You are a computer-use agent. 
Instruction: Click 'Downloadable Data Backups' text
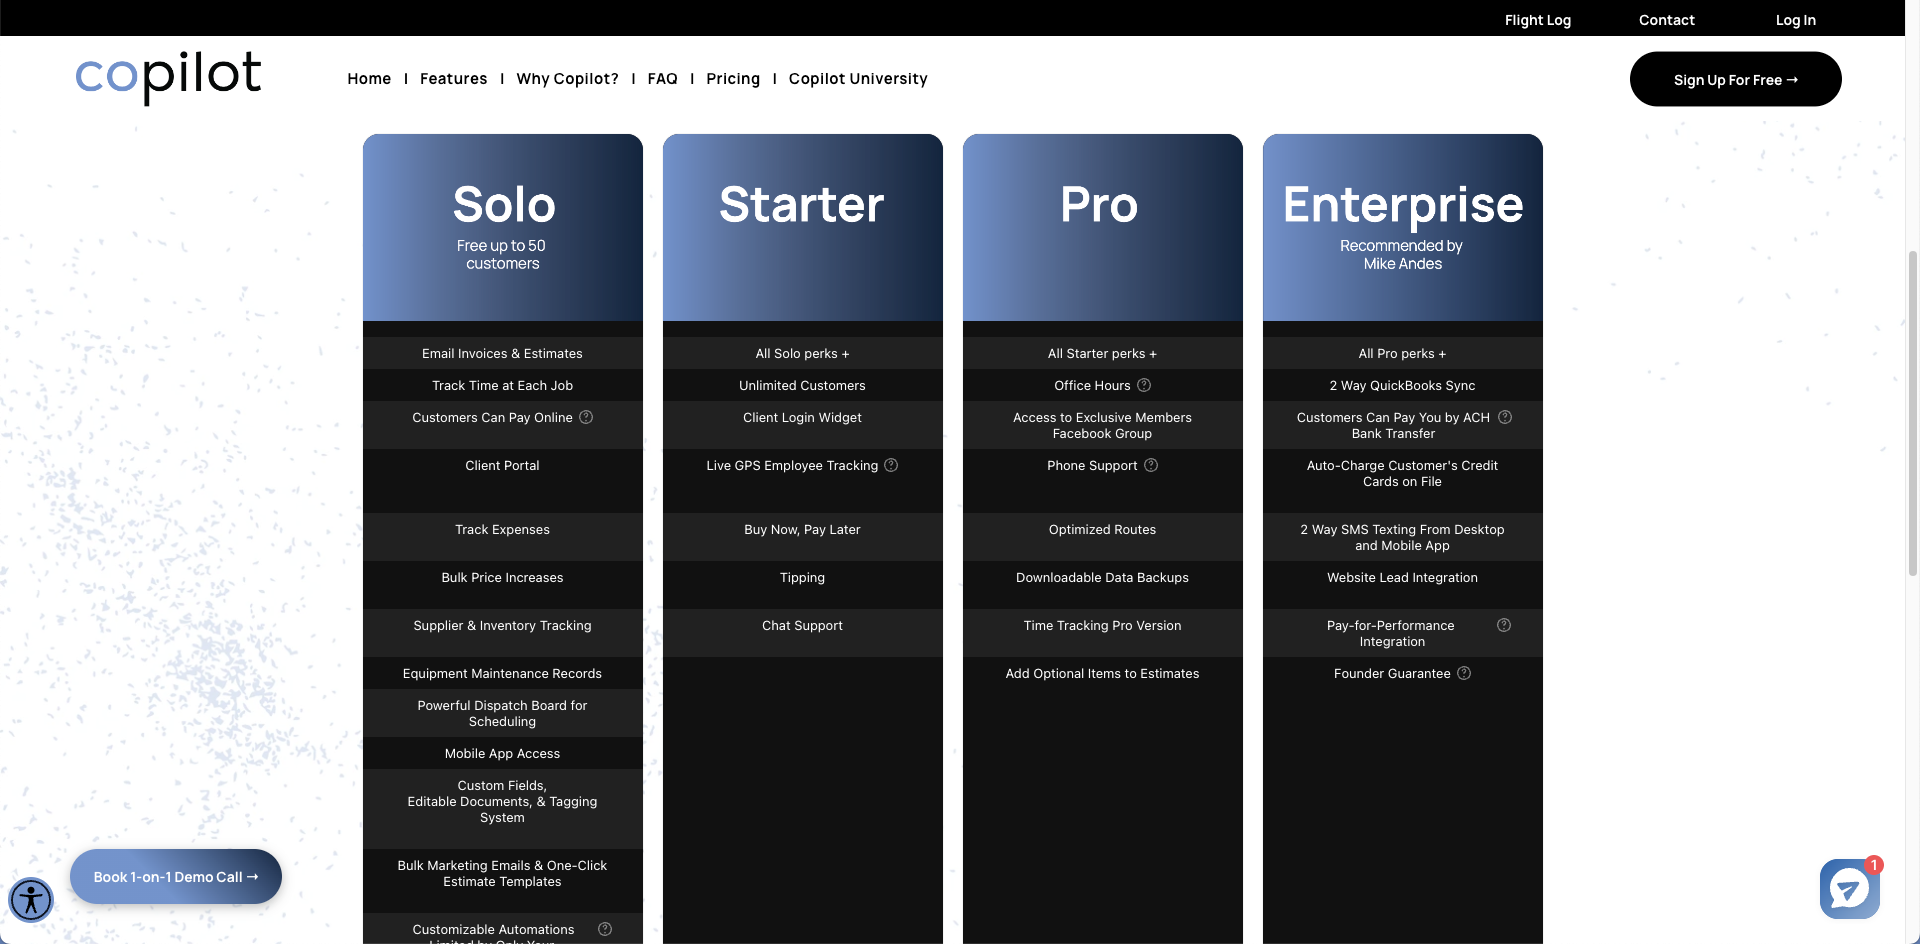click(x=1103, y=577)
